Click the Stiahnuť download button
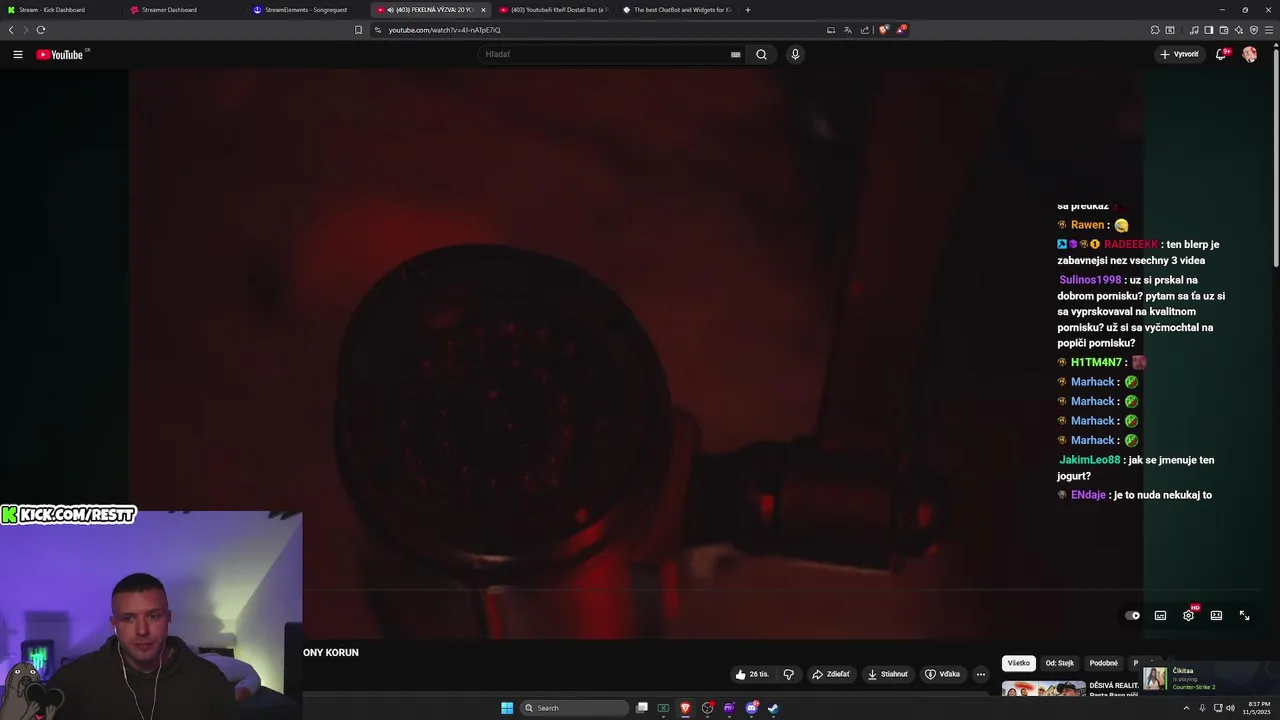 tap(888, 674)
